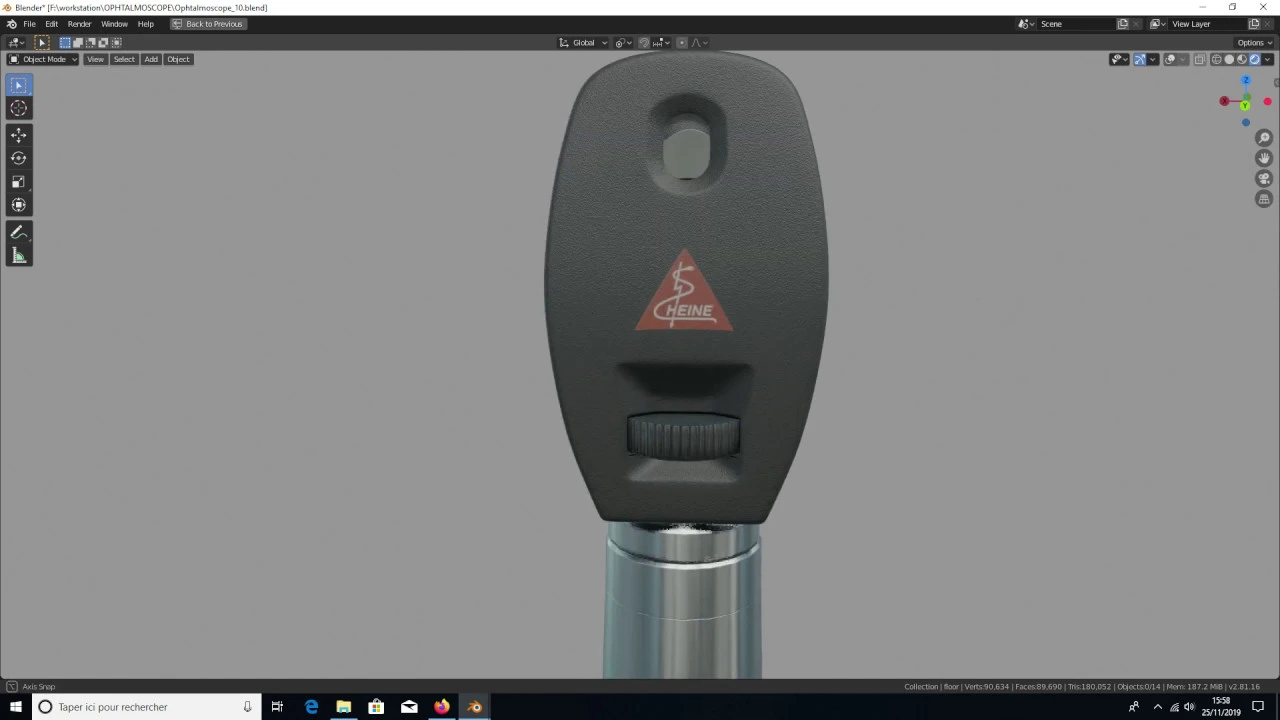Open the viewport Object menu
This screenshot has width=1280, height=720.
(178, 59)
